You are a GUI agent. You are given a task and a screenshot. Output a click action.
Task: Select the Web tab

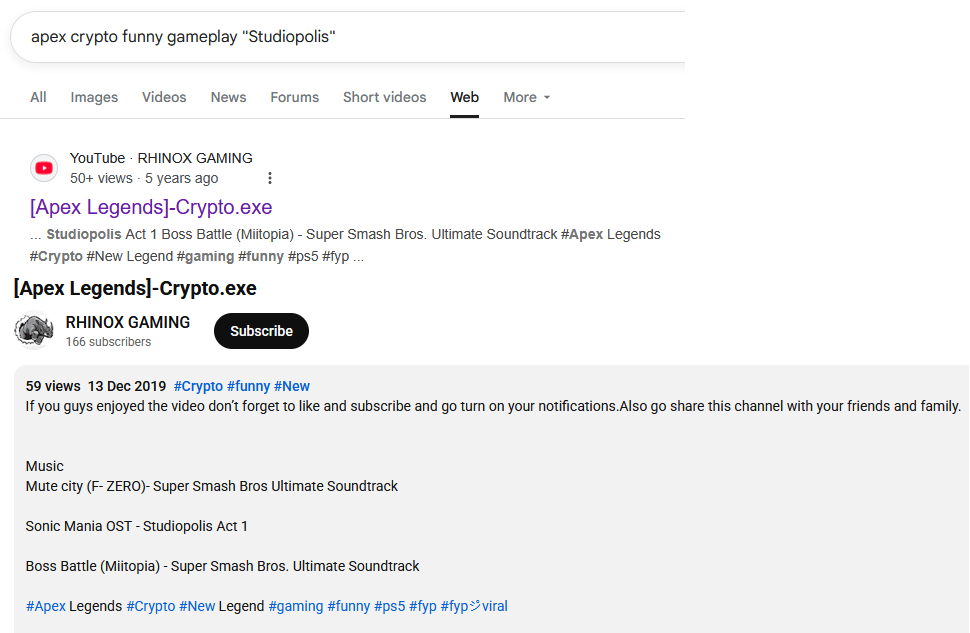tap(464, 97)
